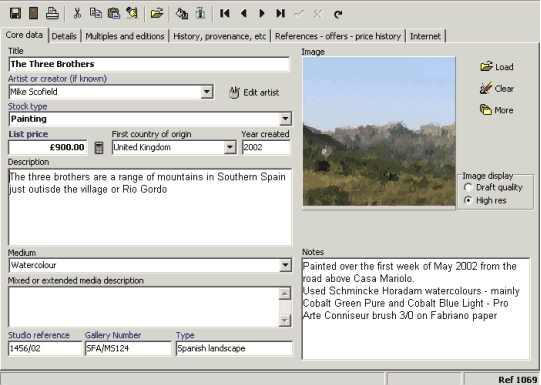
Task: Click into the Title field
Action: point(149,64)
